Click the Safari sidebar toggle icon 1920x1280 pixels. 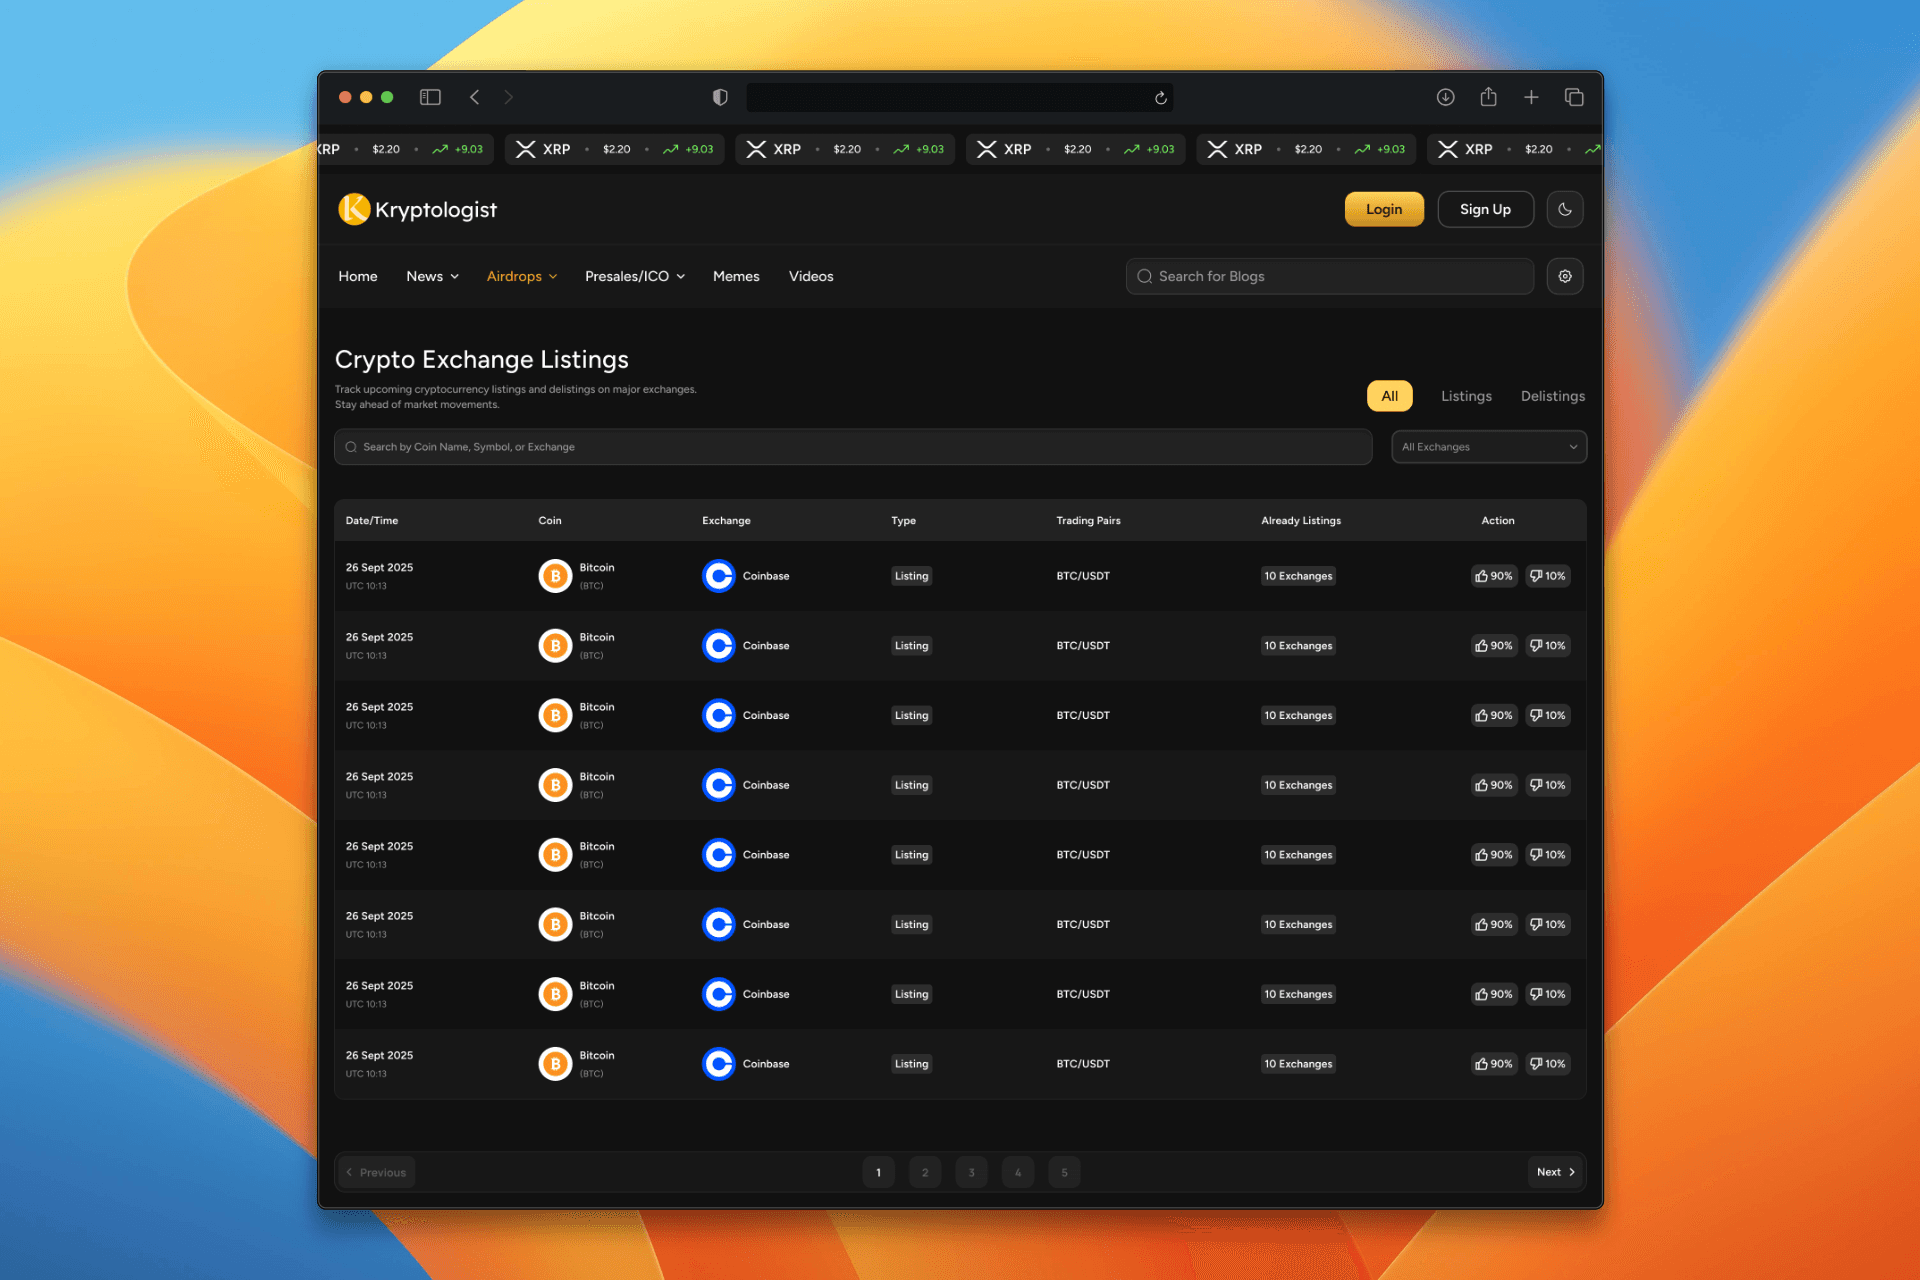[x=430, y=97]
